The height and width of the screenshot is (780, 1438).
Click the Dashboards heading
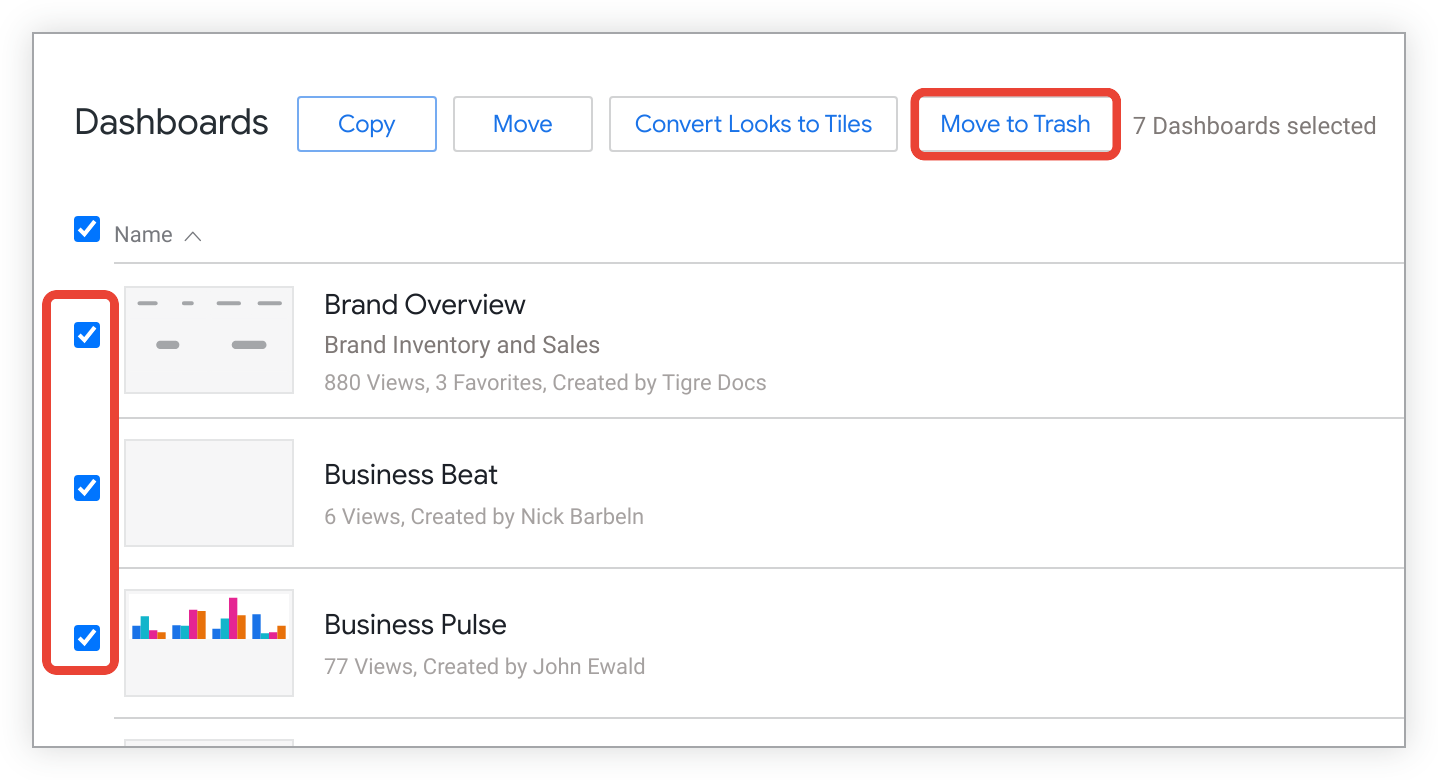coord(171,122)
